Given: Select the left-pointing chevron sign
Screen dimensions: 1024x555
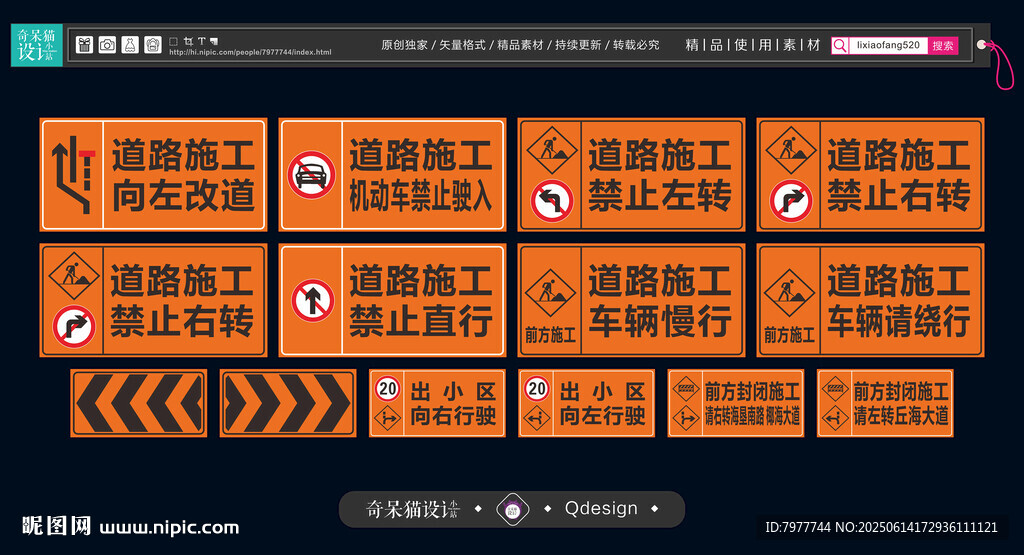Looking at the screenshot, I should [138, 403].
